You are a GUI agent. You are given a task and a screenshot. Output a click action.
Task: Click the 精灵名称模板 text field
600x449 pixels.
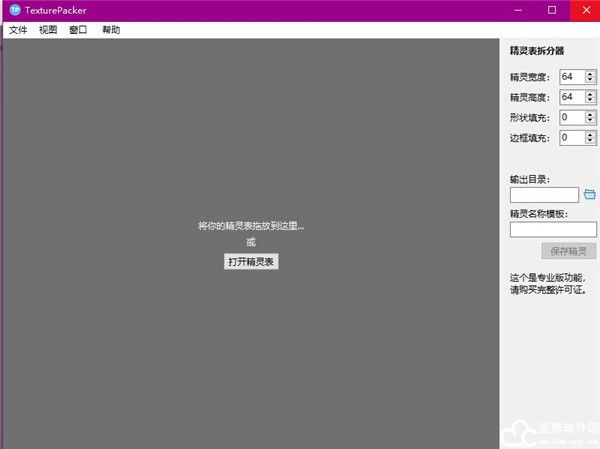click(x=553, y=229)
